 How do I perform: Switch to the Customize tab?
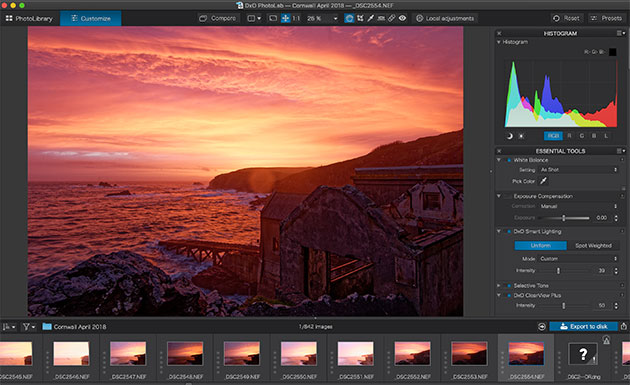tap(91, 18)
